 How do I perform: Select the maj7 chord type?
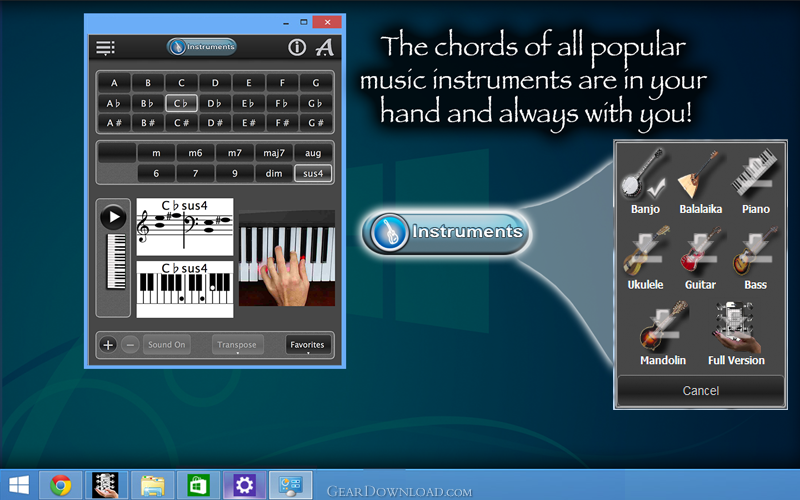pyautogui.click(x=274, y=153)
